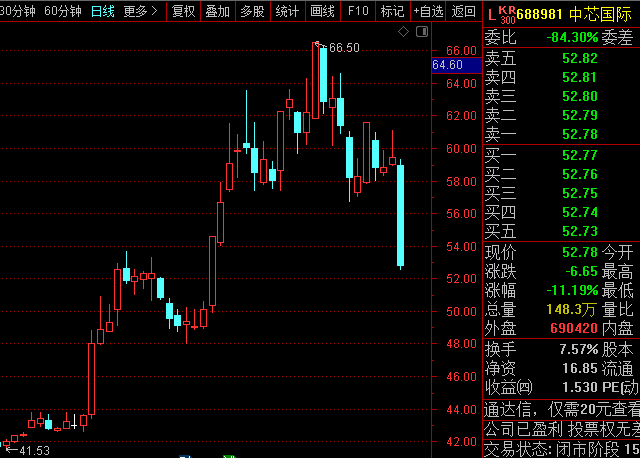Screen dimensions: 640x458
Task: Click the 公司已盈利 status line
Action: pos(562,429)
